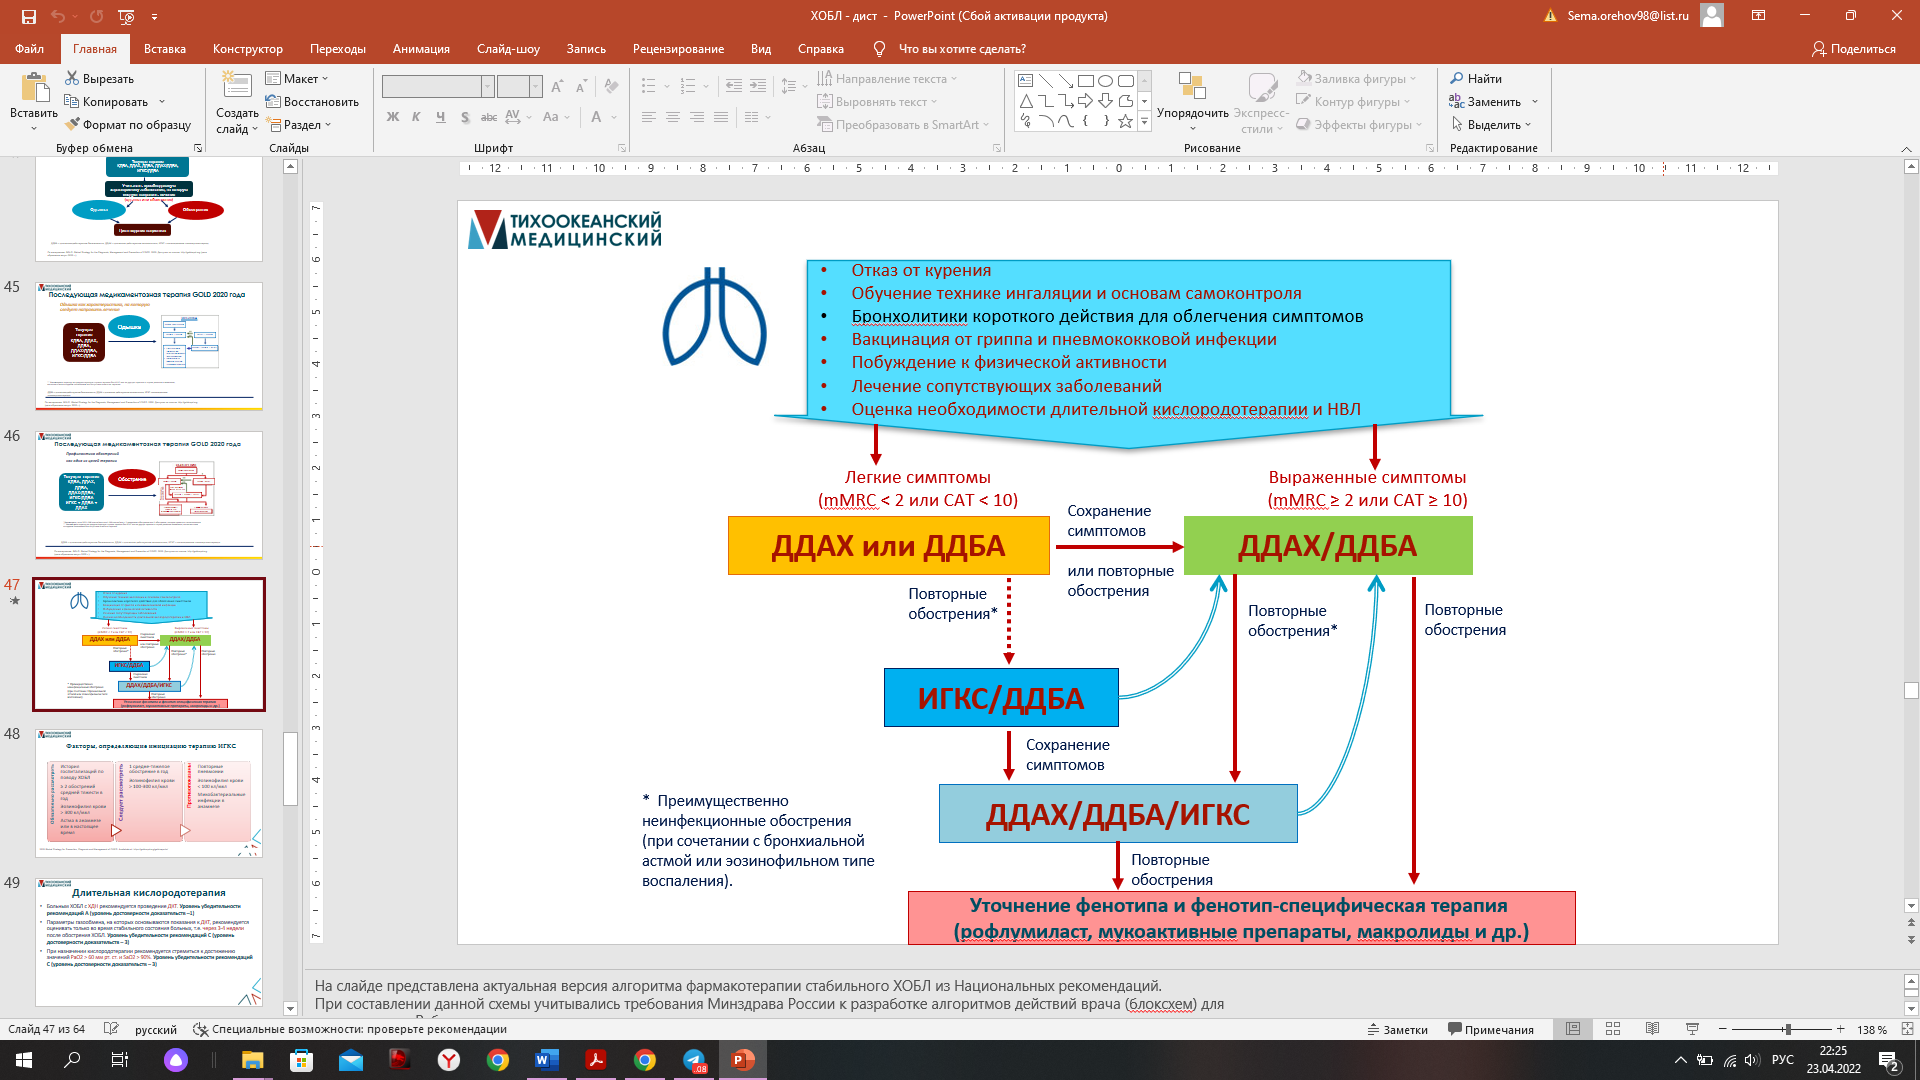Start slideshow from beginning icon in title bar
Image resolution: width=1920 pixels, height=1080 pixels.
pos(126,16)
